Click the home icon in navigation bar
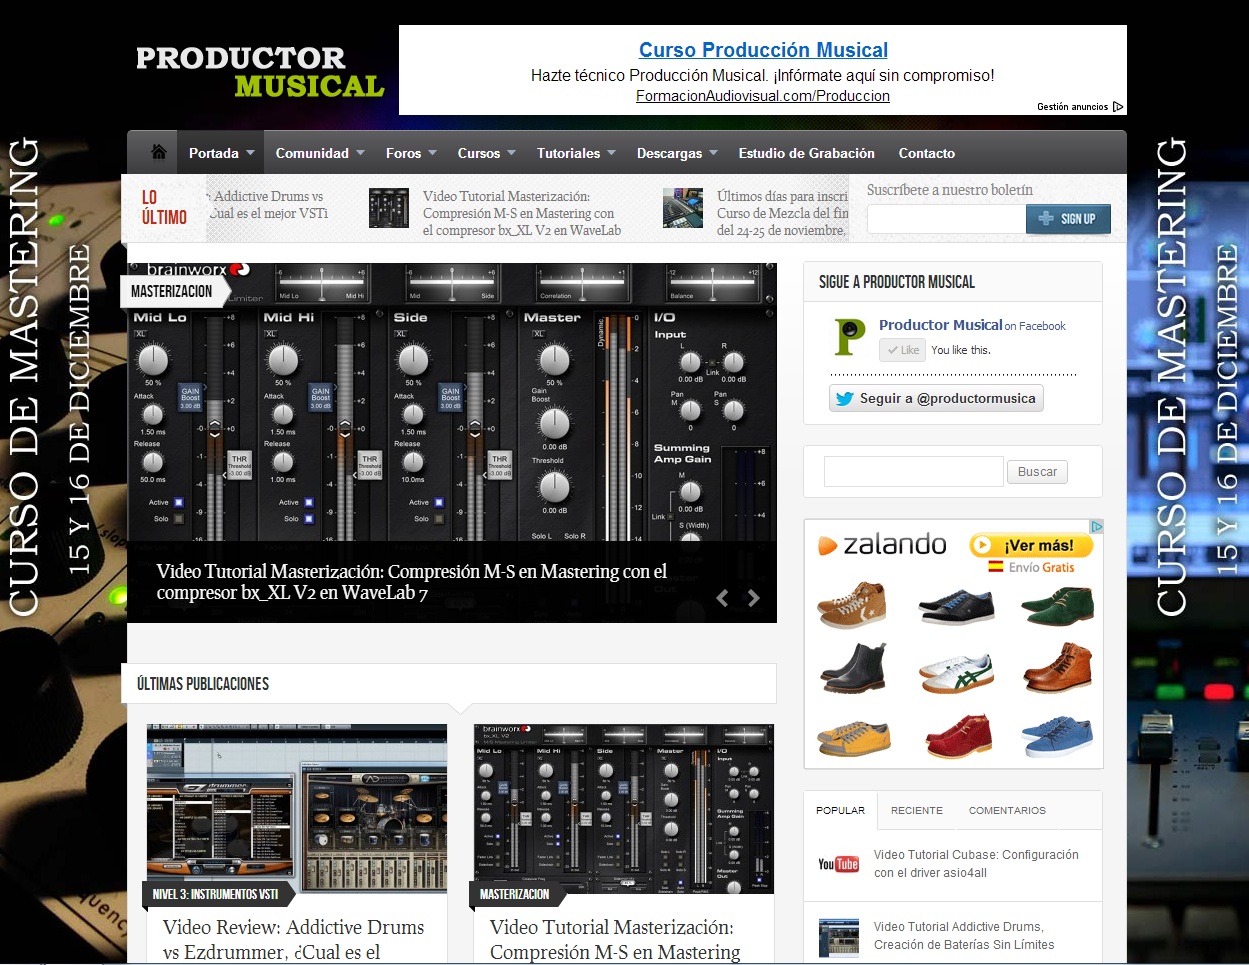 [x=158, y=152]
